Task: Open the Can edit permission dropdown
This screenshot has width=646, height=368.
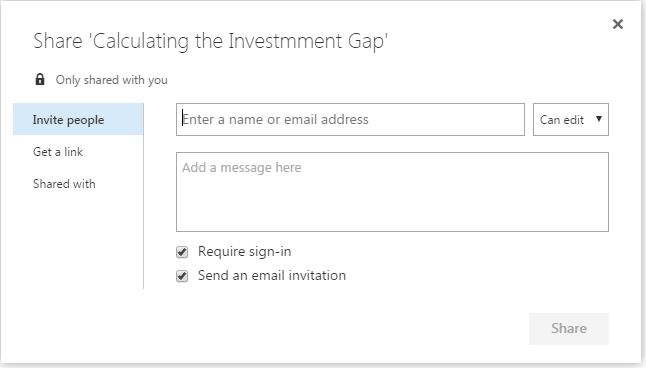Action: point(571,120)
